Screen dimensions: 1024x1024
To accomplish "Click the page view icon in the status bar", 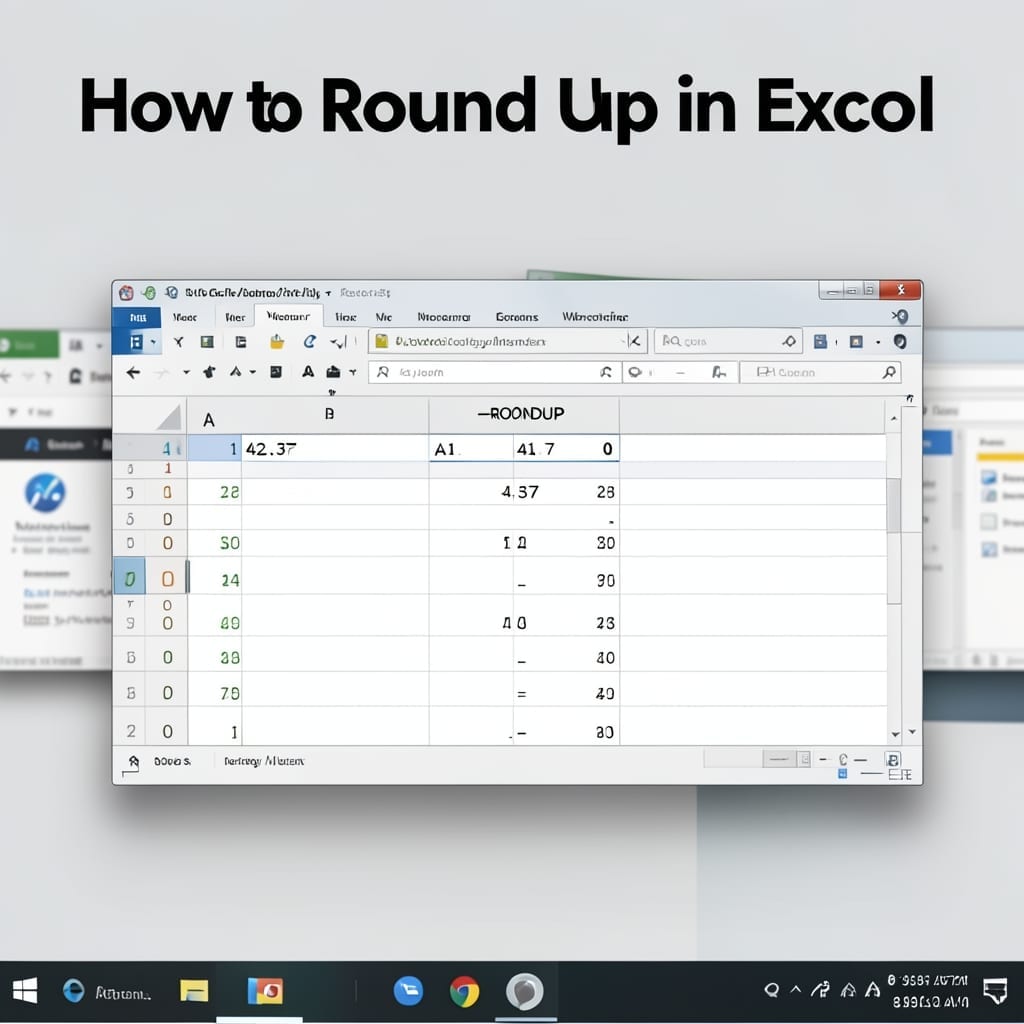I will [x=892, y=760].
